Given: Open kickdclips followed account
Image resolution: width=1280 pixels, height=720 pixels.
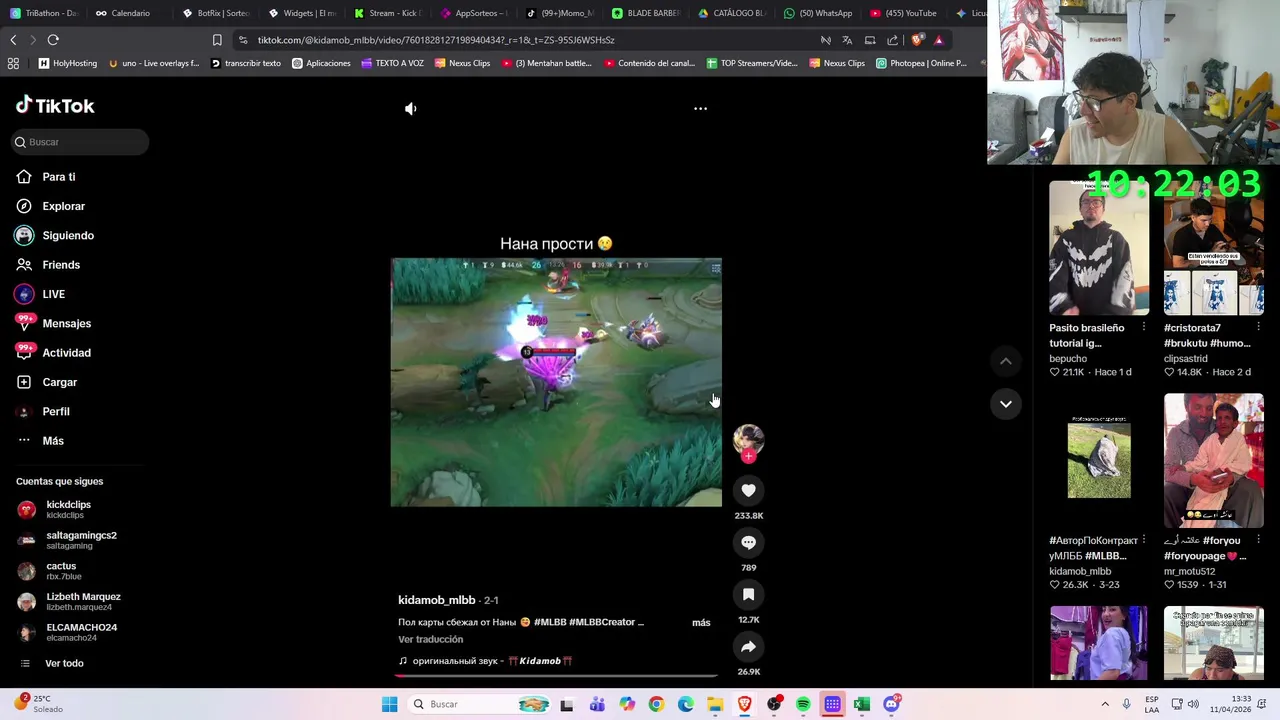Looking at the screenshot, I should coord(68,510).
